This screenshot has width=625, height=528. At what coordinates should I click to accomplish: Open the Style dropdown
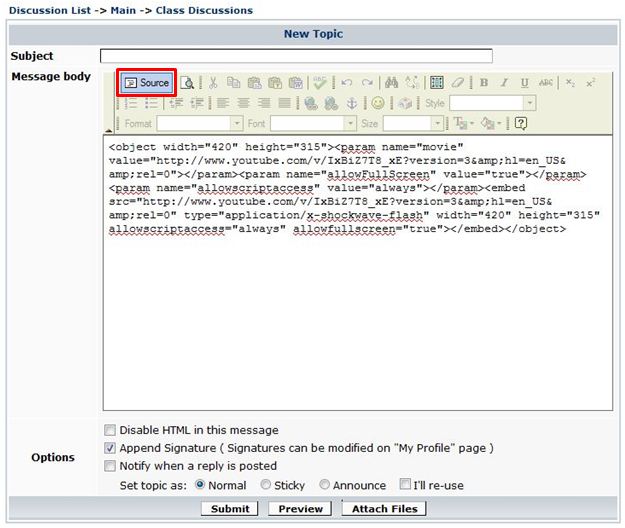tap(493, 103)
